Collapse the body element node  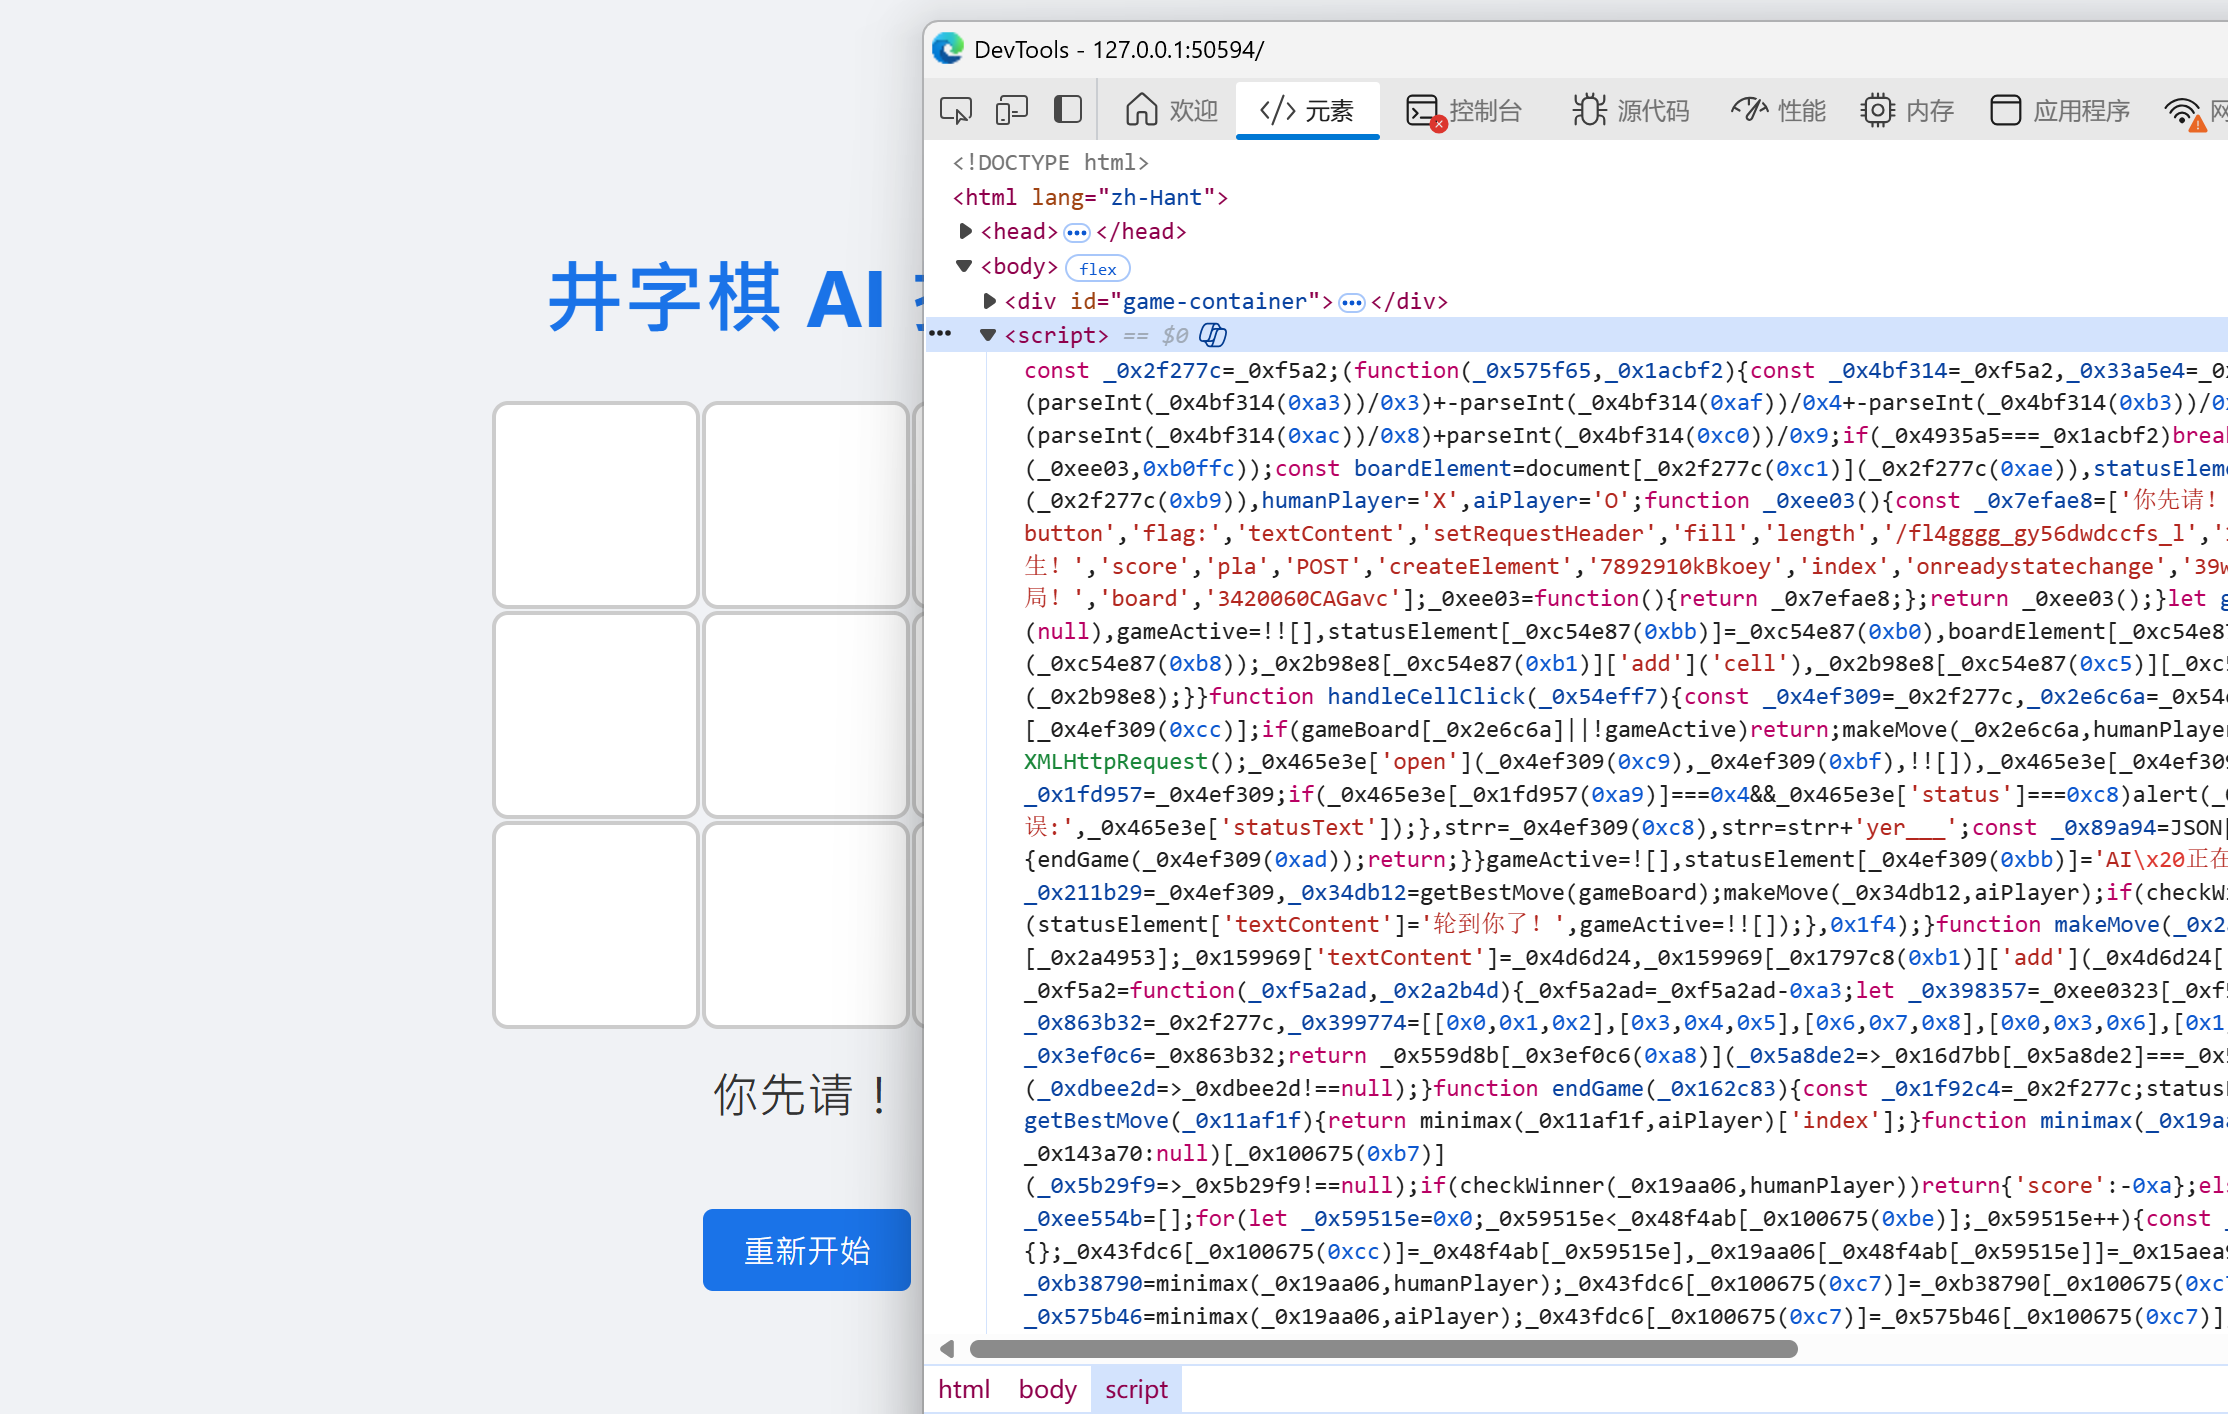tap(964, 266)
